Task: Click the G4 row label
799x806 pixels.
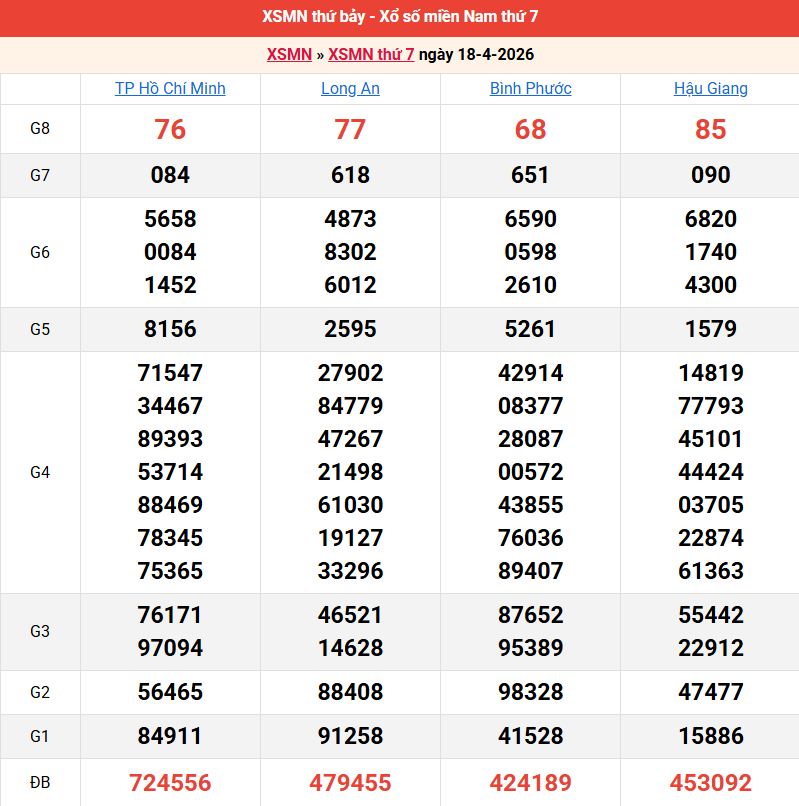Action: (40, 472)
